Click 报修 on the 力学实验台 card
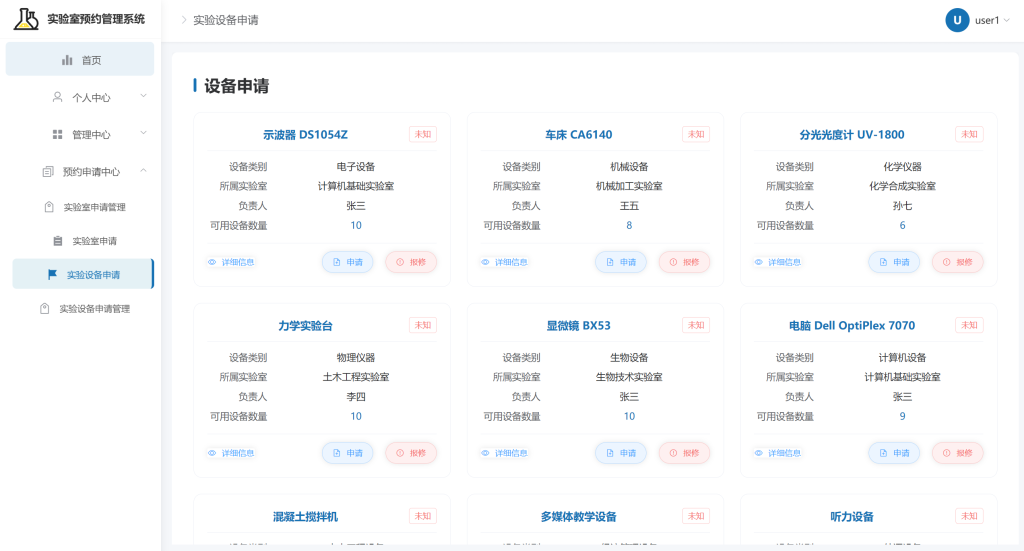1024x551 pixels. 411,452
